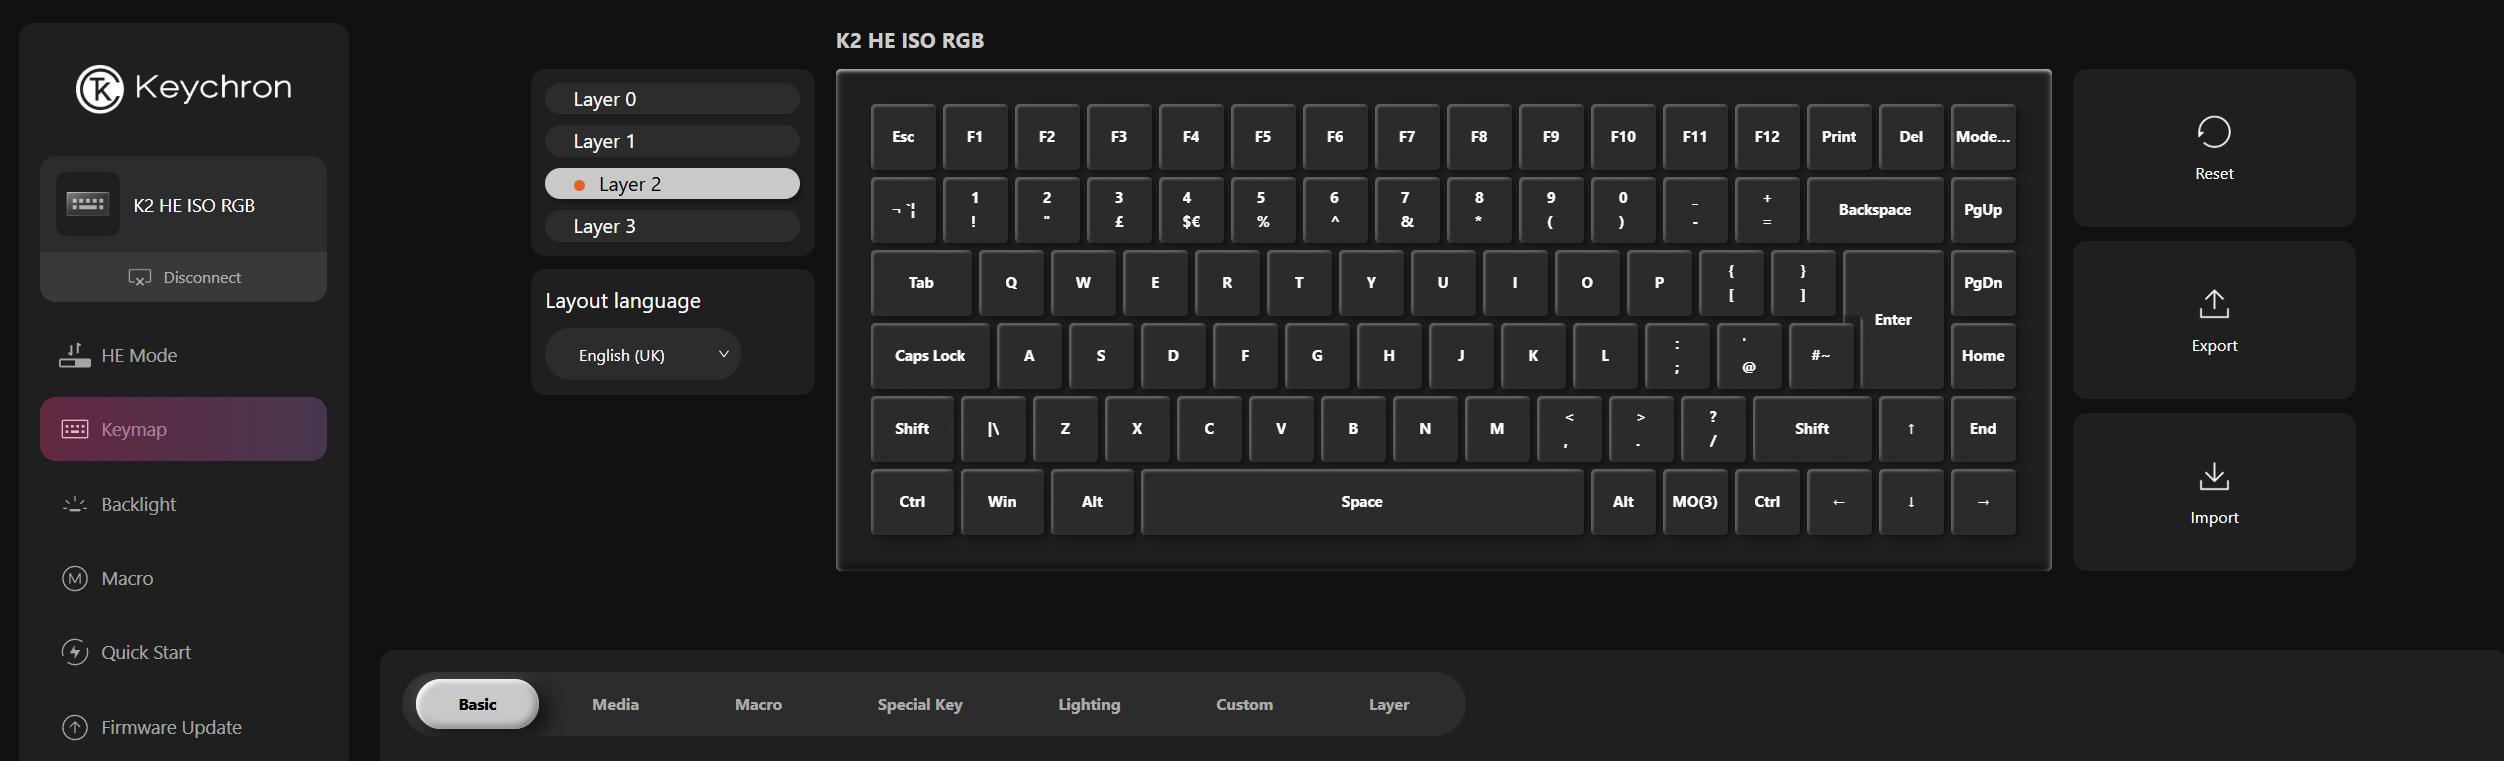Select the down arrow key
The image size is (2504, 761).
click(1911, 501)
